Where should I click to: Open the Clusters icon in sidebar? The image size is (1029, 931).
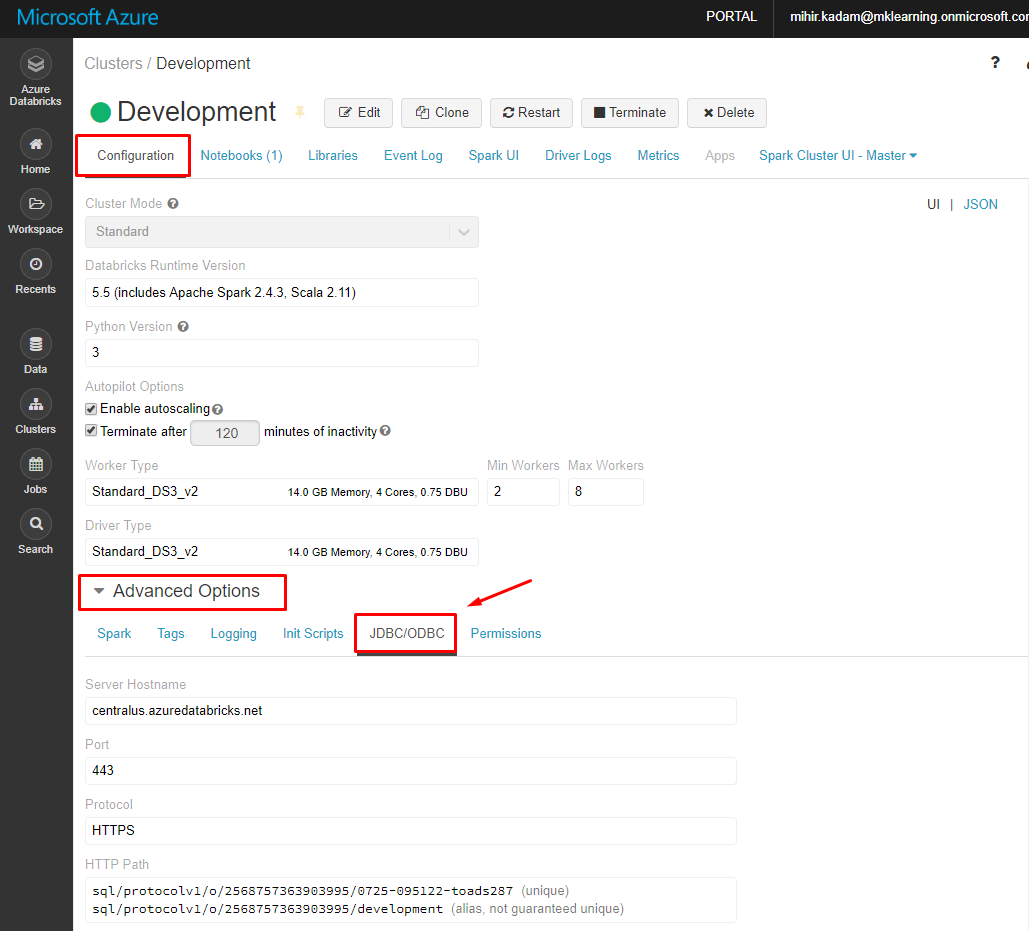[x=35, y=404]
